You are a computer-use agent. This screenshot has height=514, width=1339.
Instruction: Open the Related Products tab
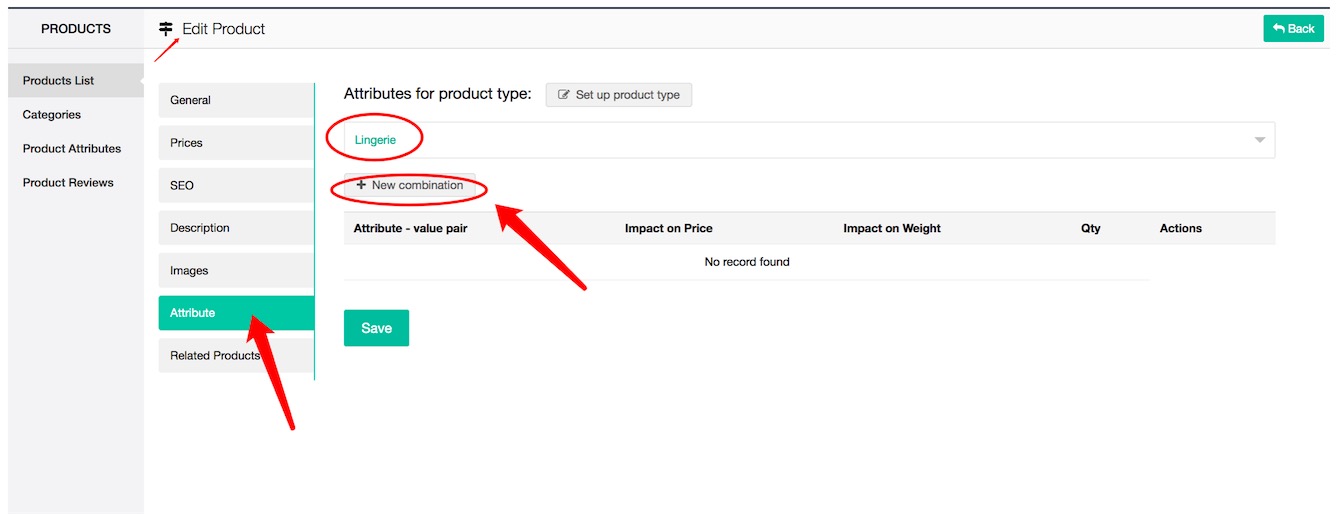tap(215, 356)
